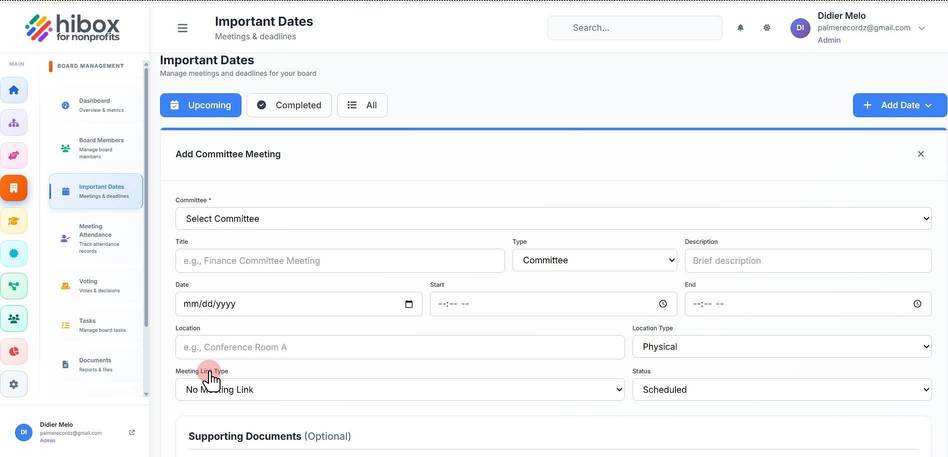Open the header gear settings icon
This screenshot has width=948, height=457.
(767, 28)
